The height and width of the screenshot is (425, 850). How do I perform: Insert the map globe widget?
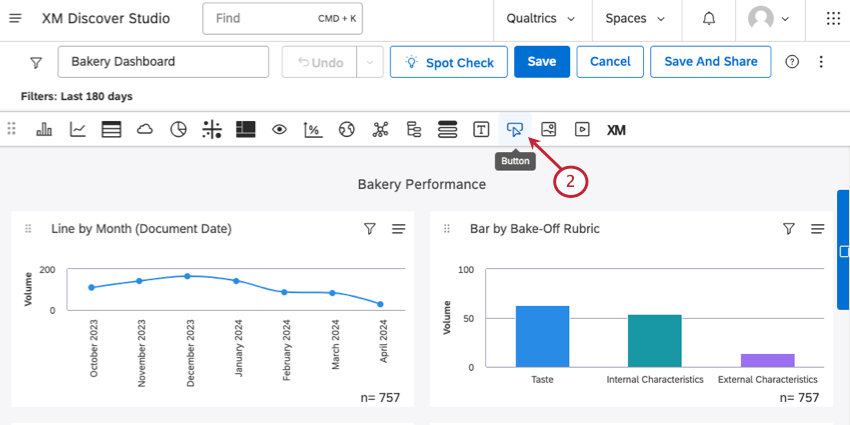click(x=346, y=129)
